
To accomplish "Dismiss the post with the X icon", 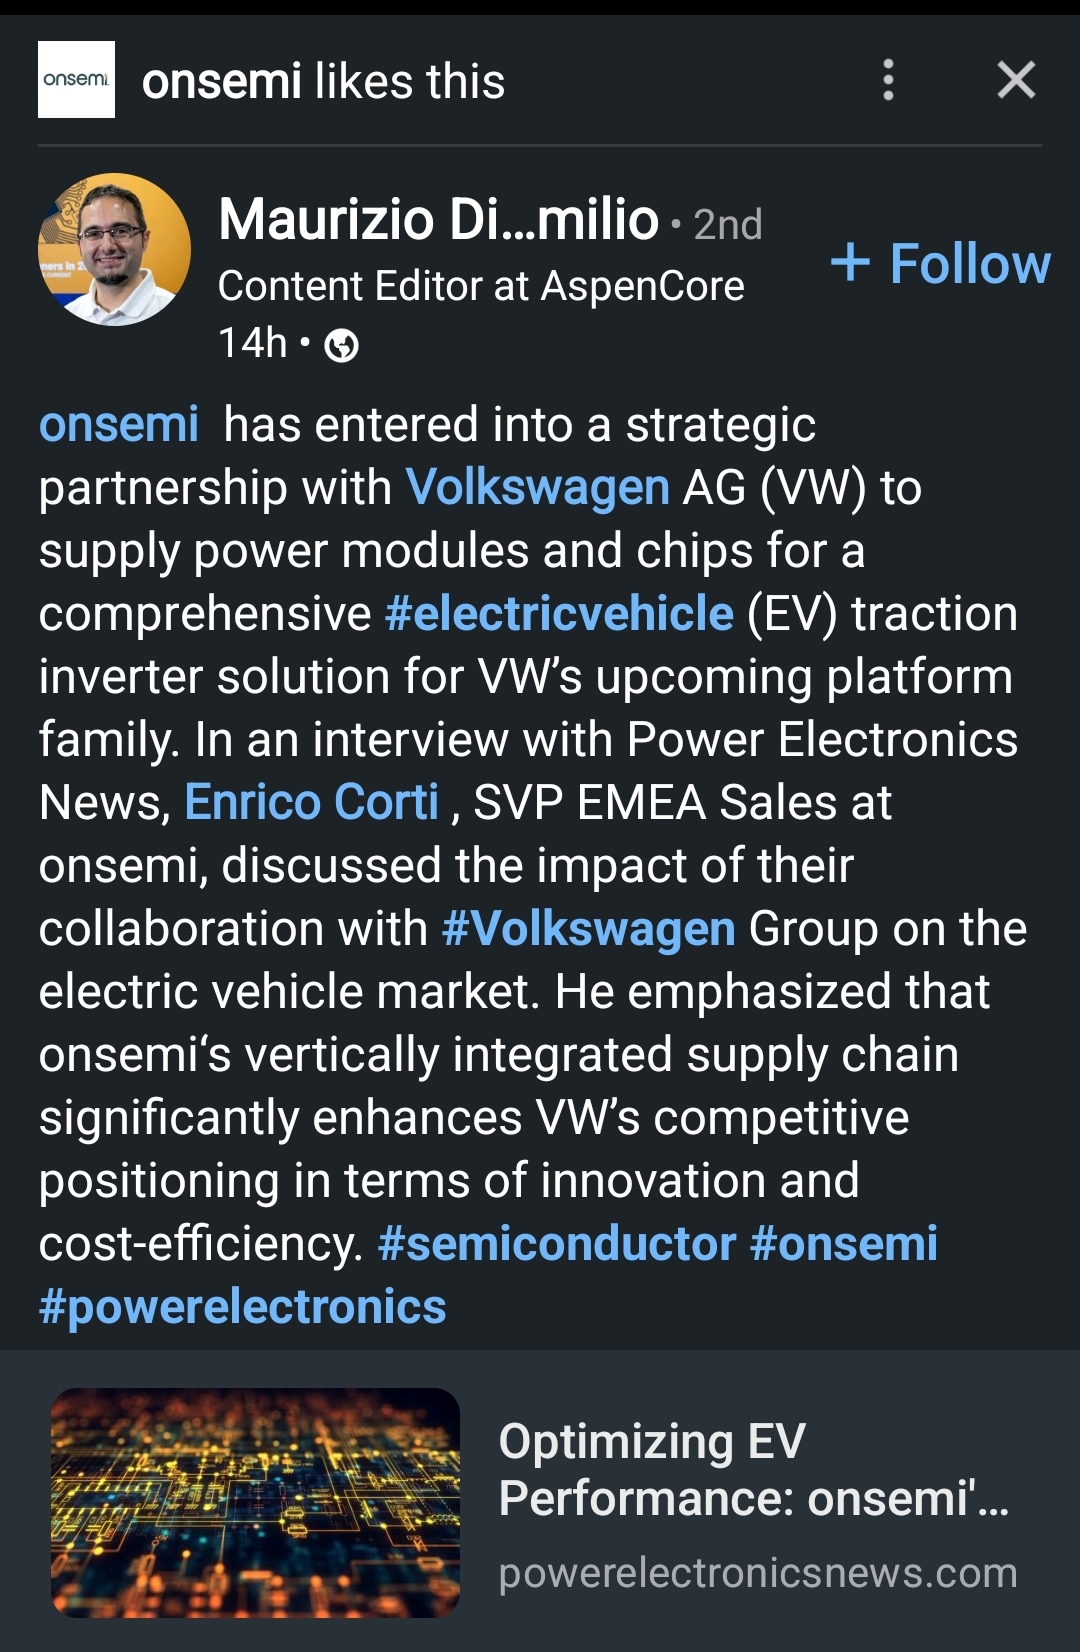I will 1016,80.
